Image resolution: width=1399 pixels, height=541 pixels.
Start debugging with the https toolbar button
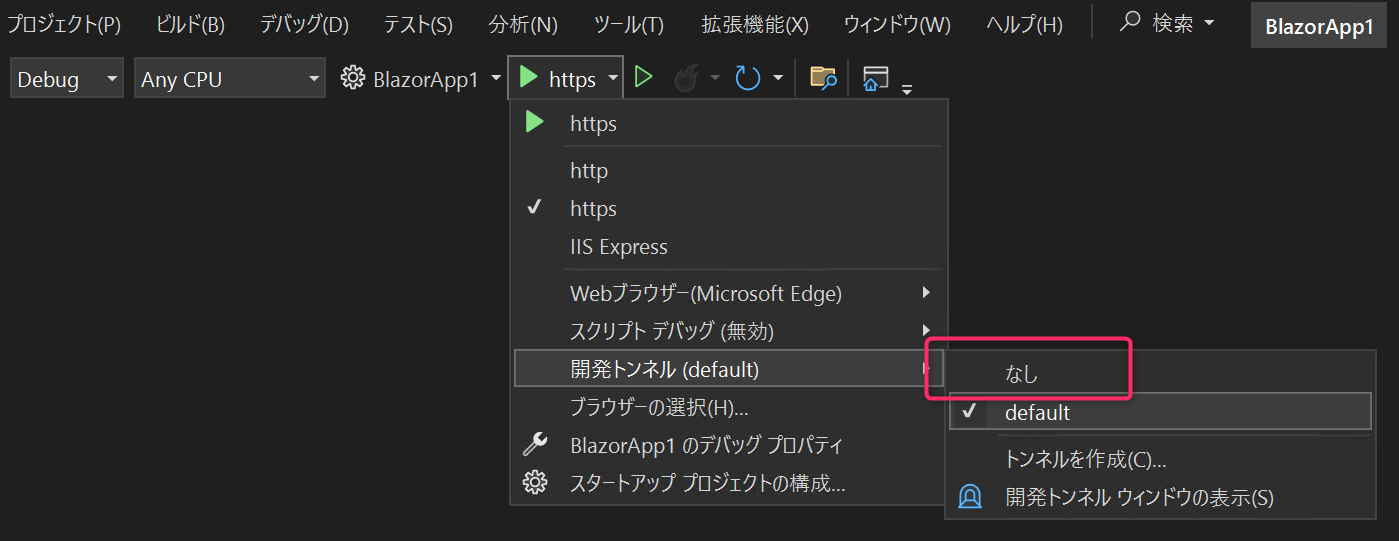coord(557,79)
